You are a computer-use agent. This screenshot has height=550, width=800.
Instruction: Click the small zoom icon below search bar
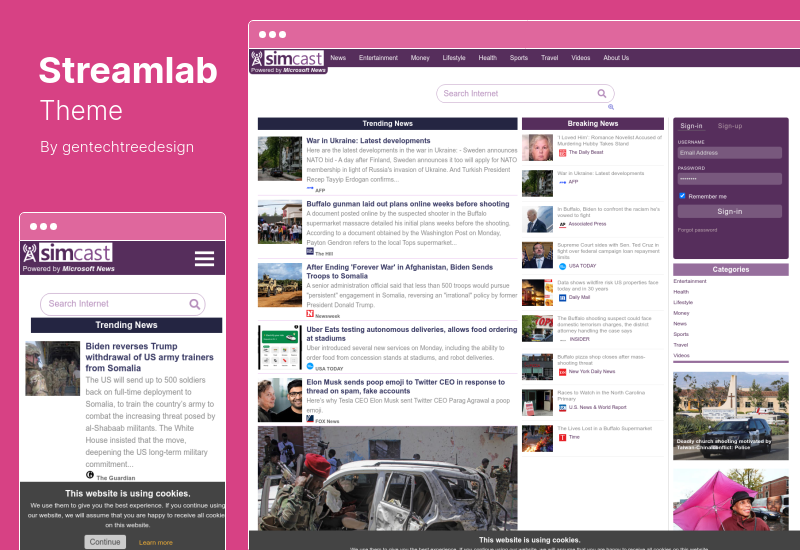(x=611, y=107)
